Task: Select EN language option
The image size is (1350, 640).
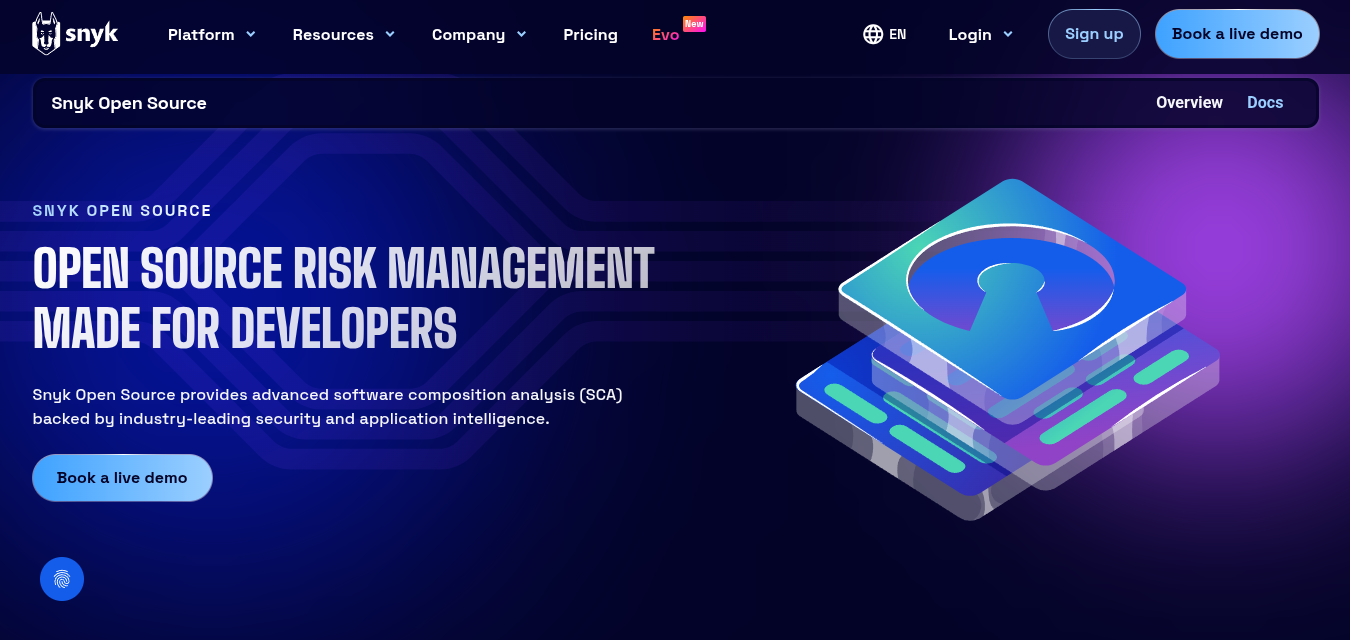Action: point(896,33)
